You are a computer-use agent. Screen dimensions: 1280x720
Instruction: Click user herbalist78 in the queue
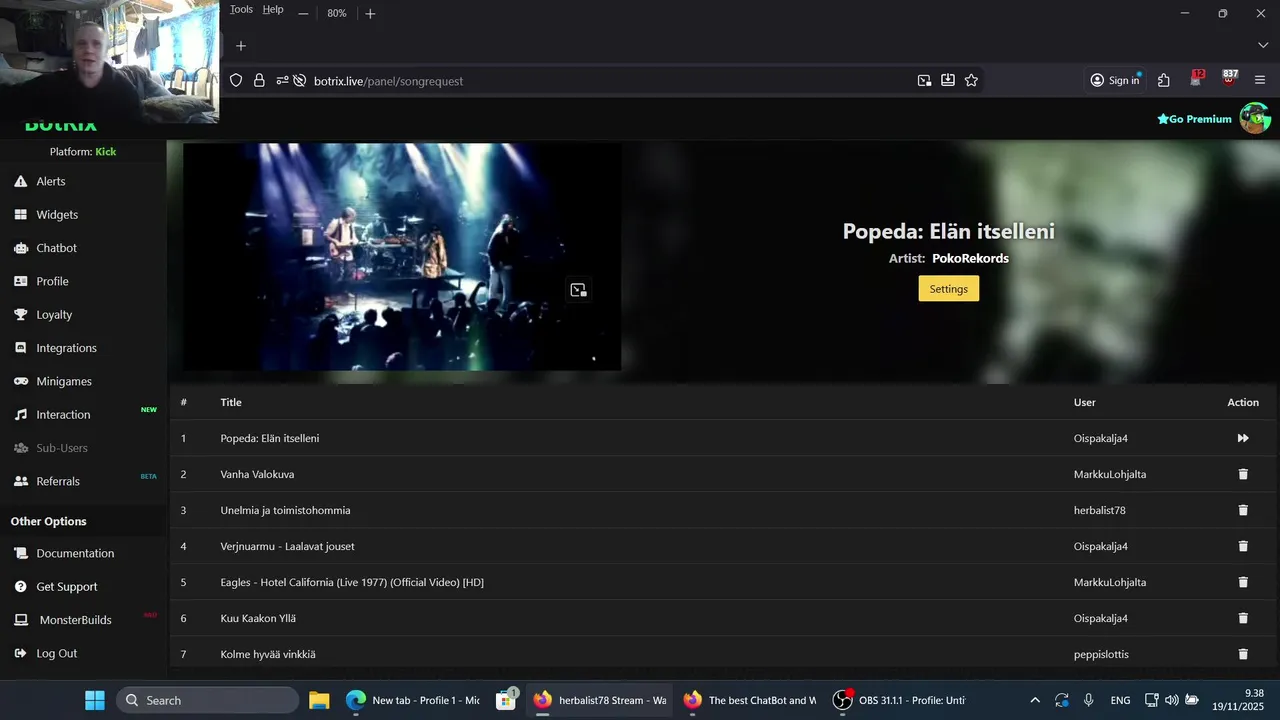[x=1100, y=510]
